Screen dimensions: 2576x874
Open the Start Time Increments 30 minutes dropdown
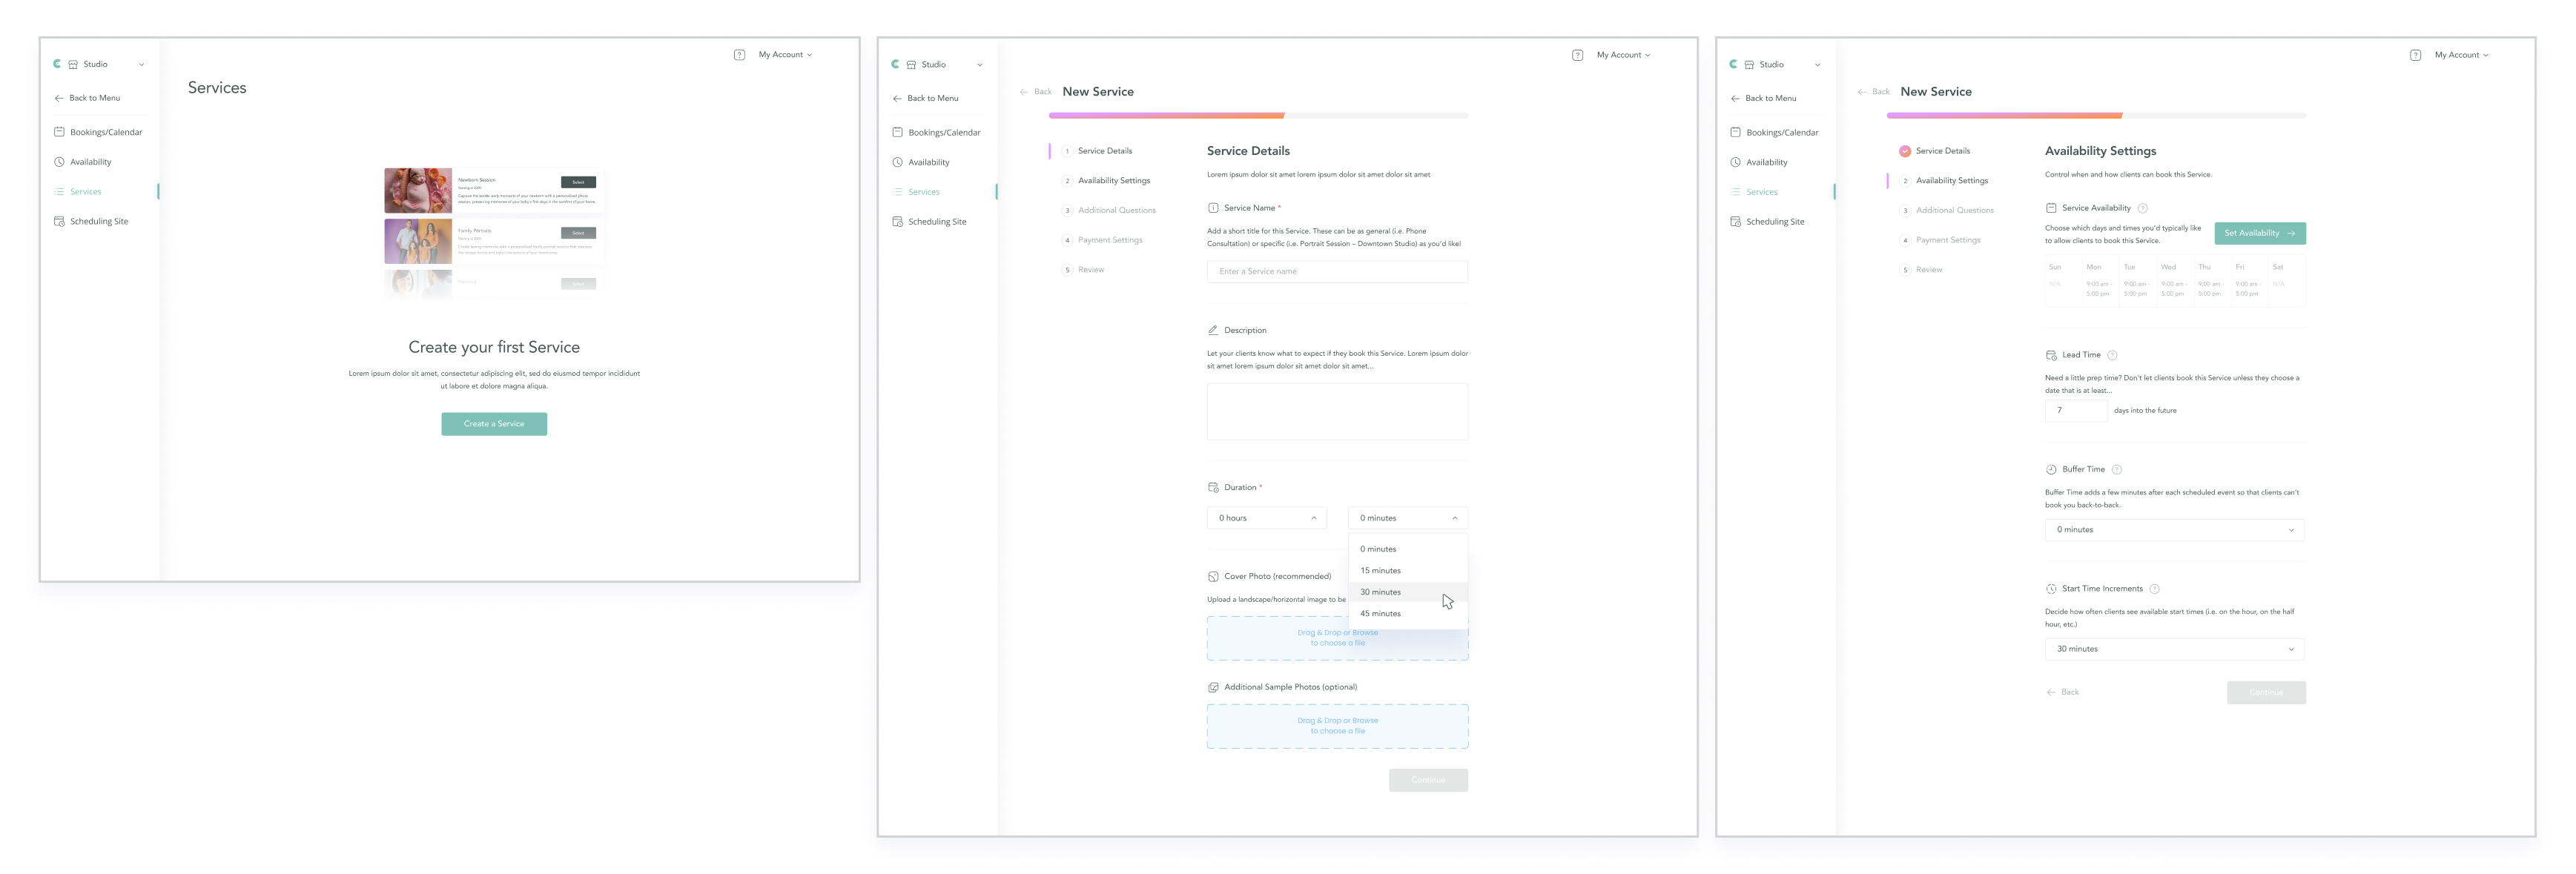click(2173, 649)
